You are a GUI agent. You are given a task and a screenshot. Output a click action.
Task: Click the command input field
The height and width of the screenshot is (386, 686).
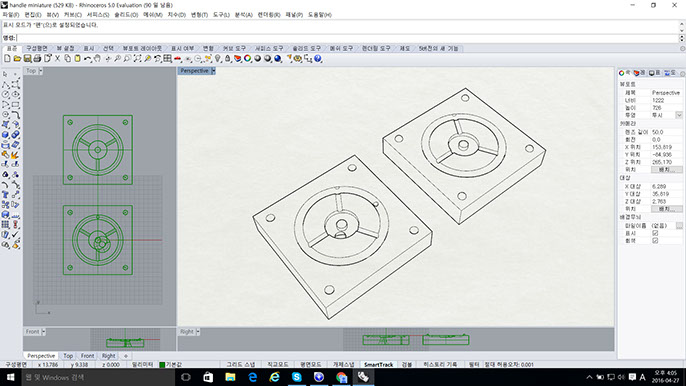[x=348, y=38]
